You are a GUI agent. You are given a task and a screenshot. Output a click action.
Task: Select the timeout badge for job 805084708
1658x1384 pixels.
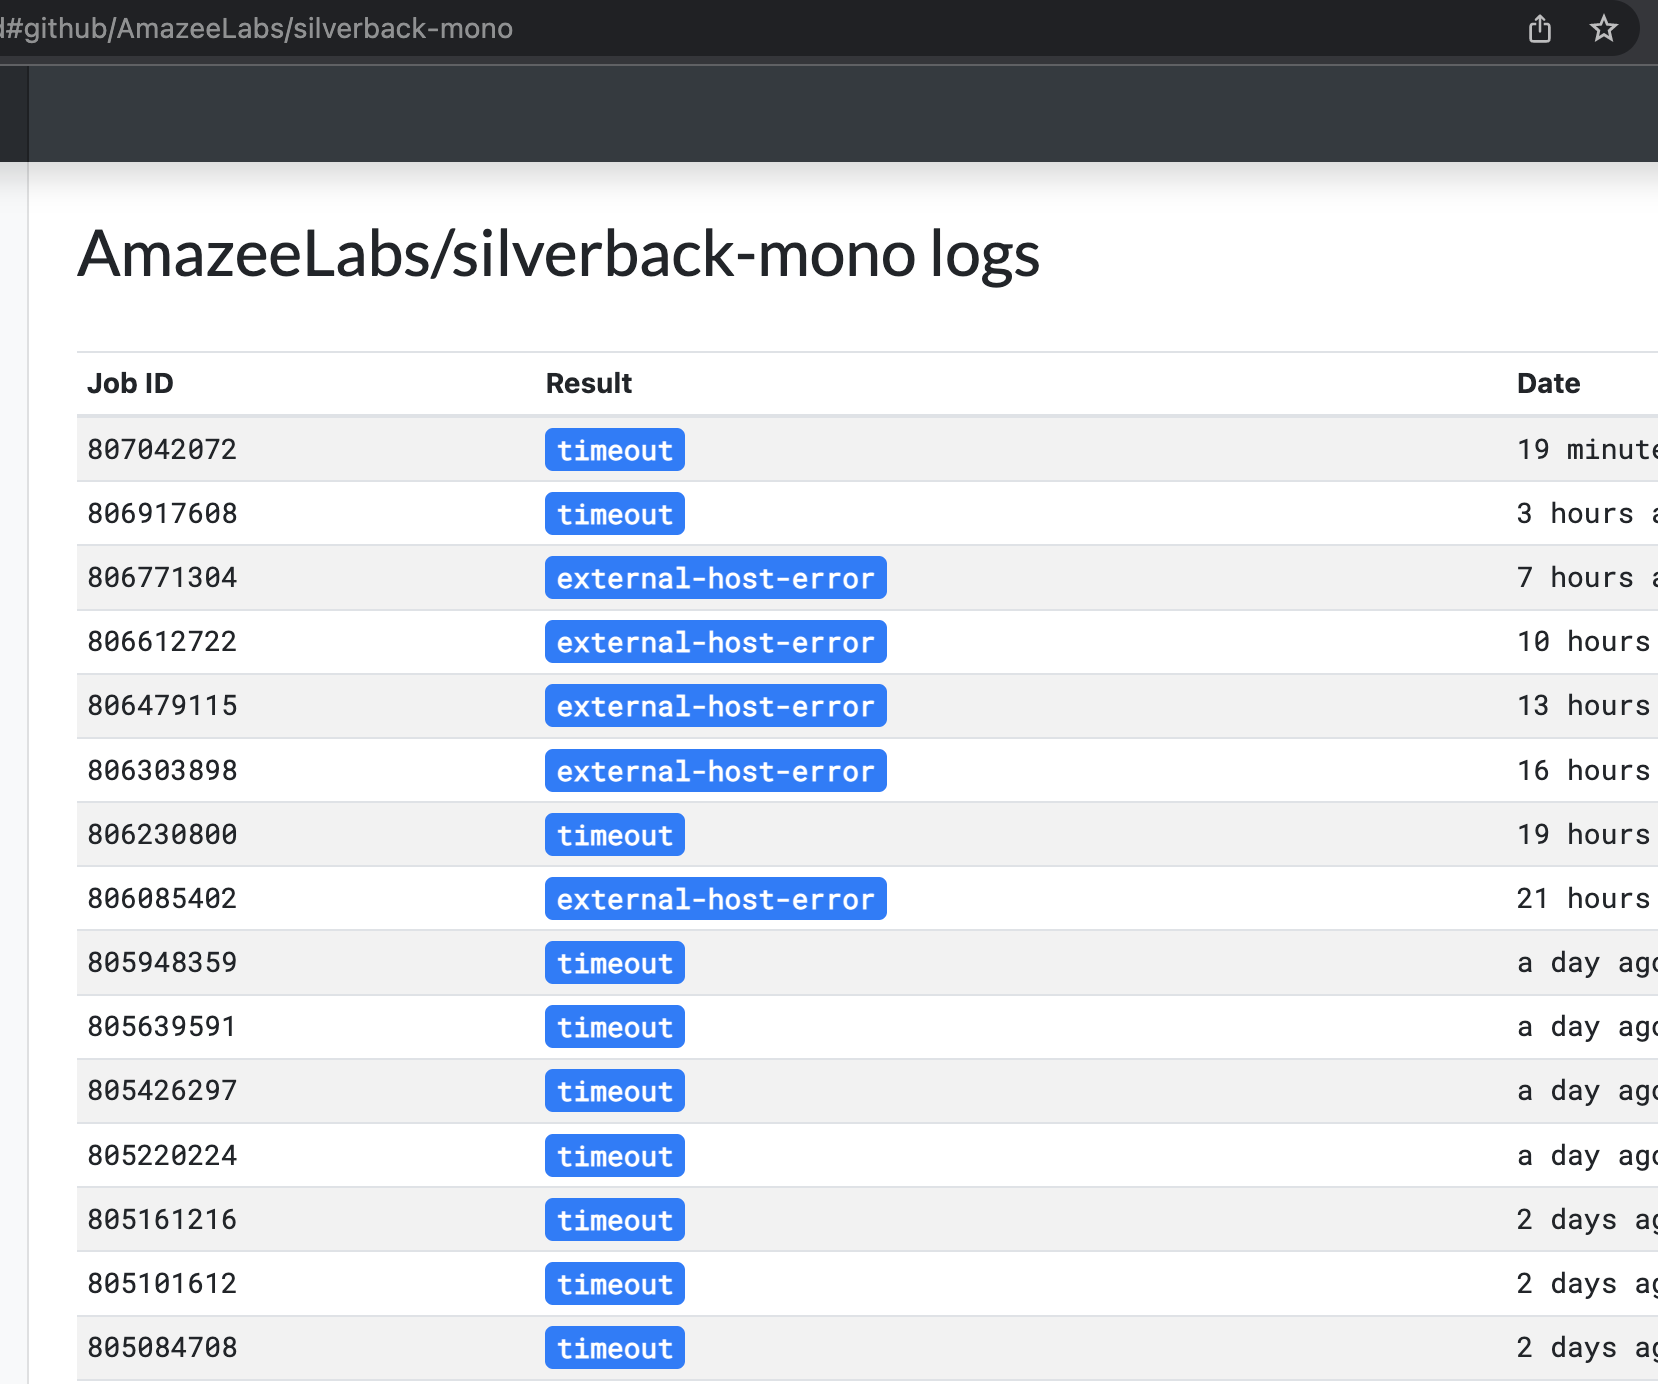coord(614,1347)
